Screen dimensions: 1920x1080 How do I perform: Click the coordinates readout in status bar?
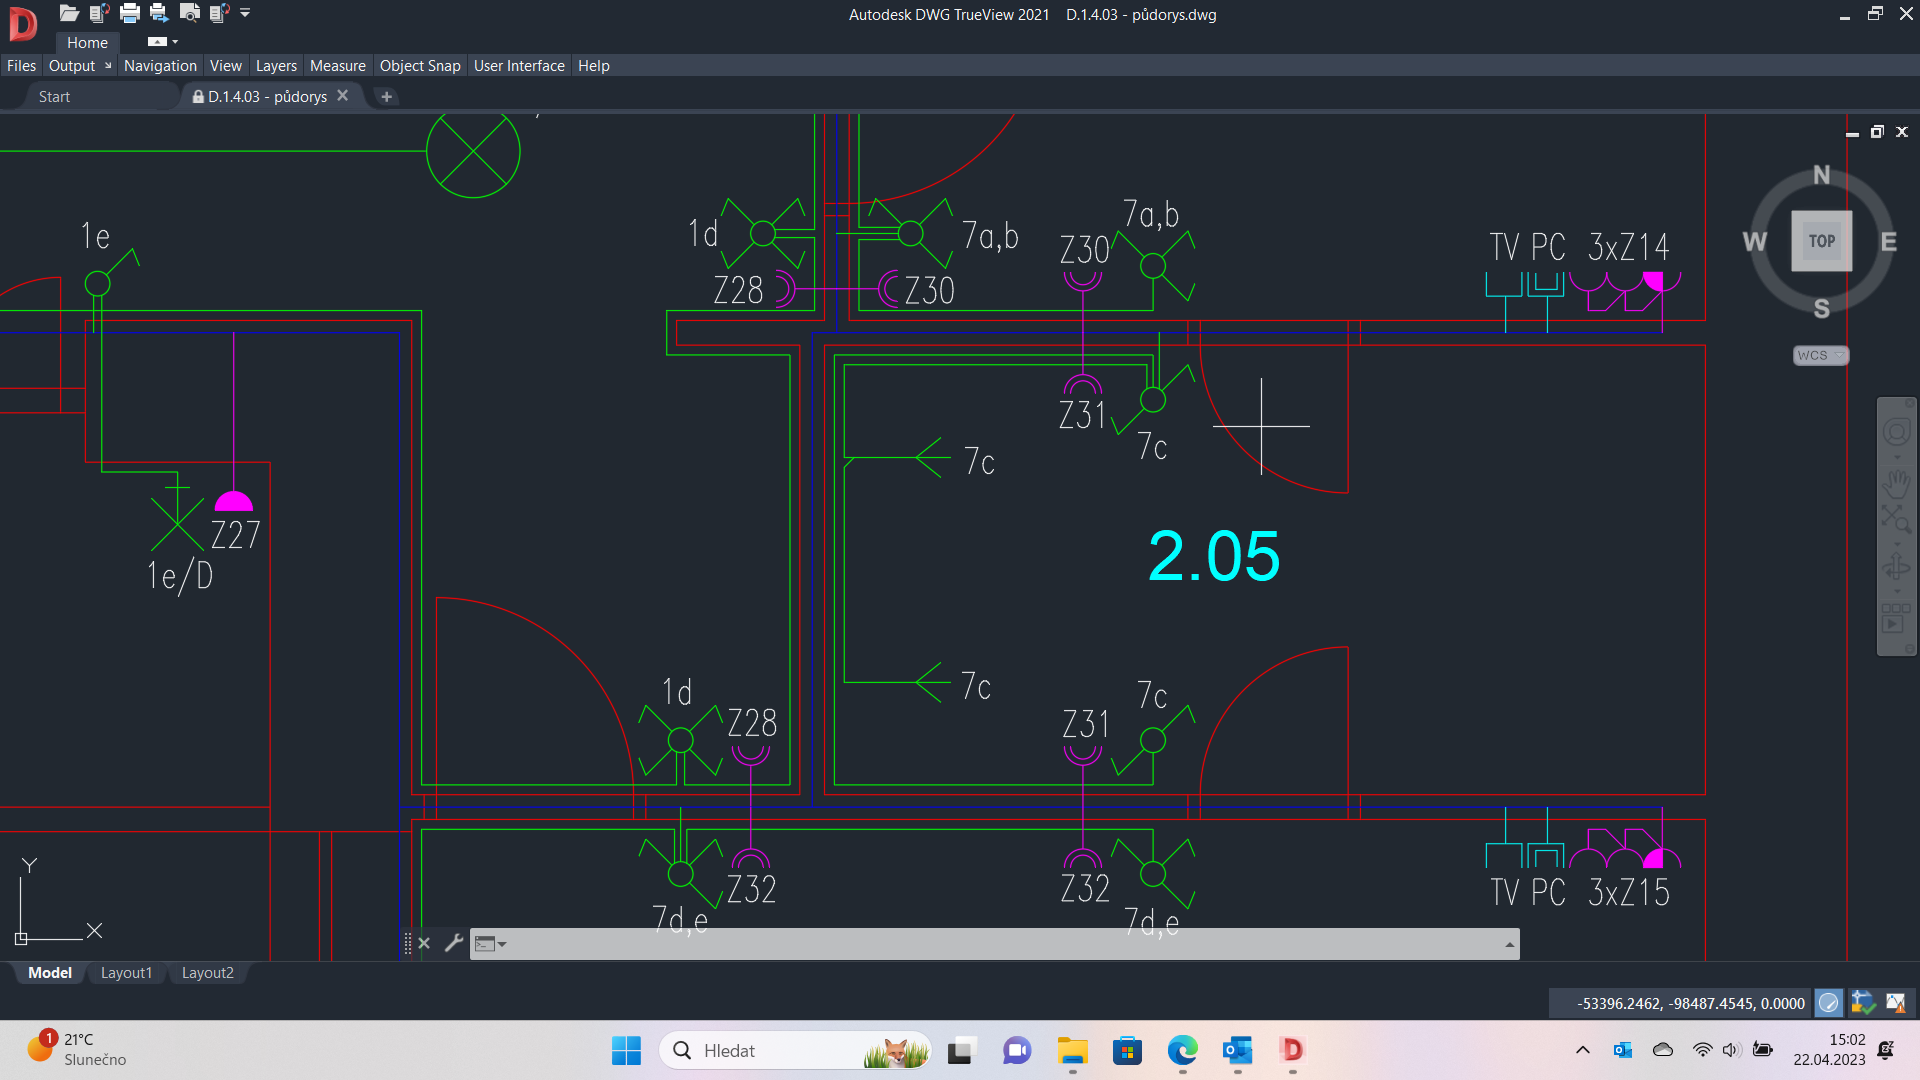tap(1690, 1003)
